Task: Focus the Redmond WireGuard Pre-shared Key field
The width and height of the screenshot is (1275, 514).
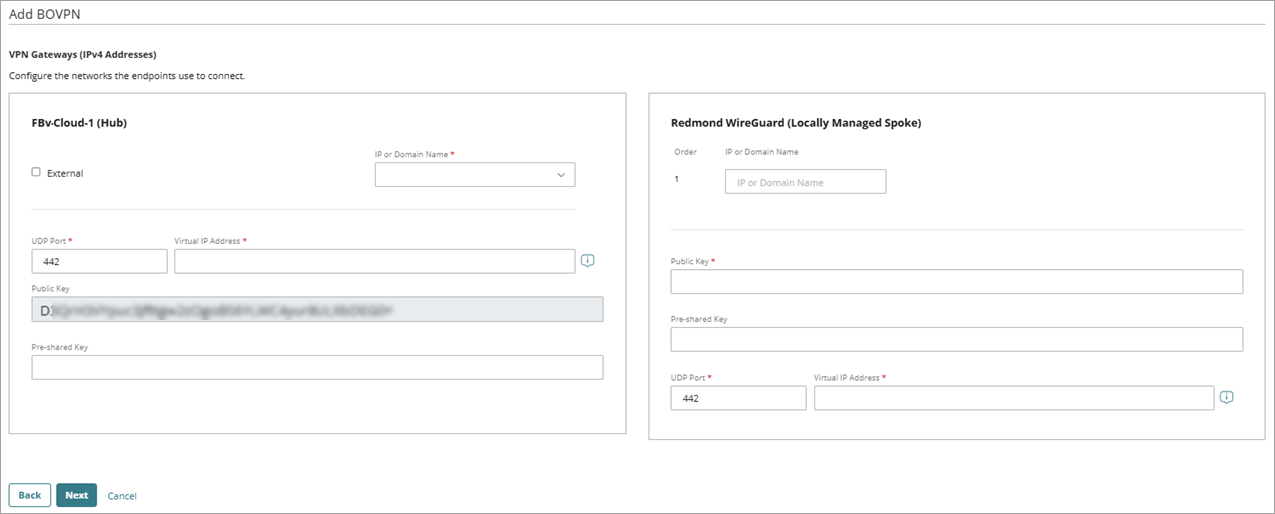Action: click(x=957, y=339)
